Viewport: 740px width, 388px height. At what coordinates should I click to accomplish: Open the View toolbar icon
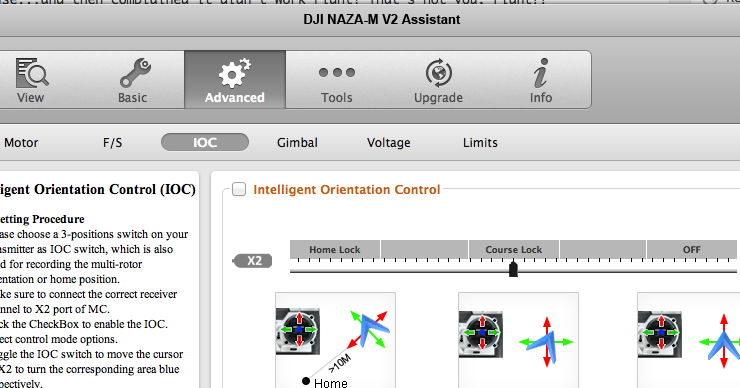click(32, 73)
